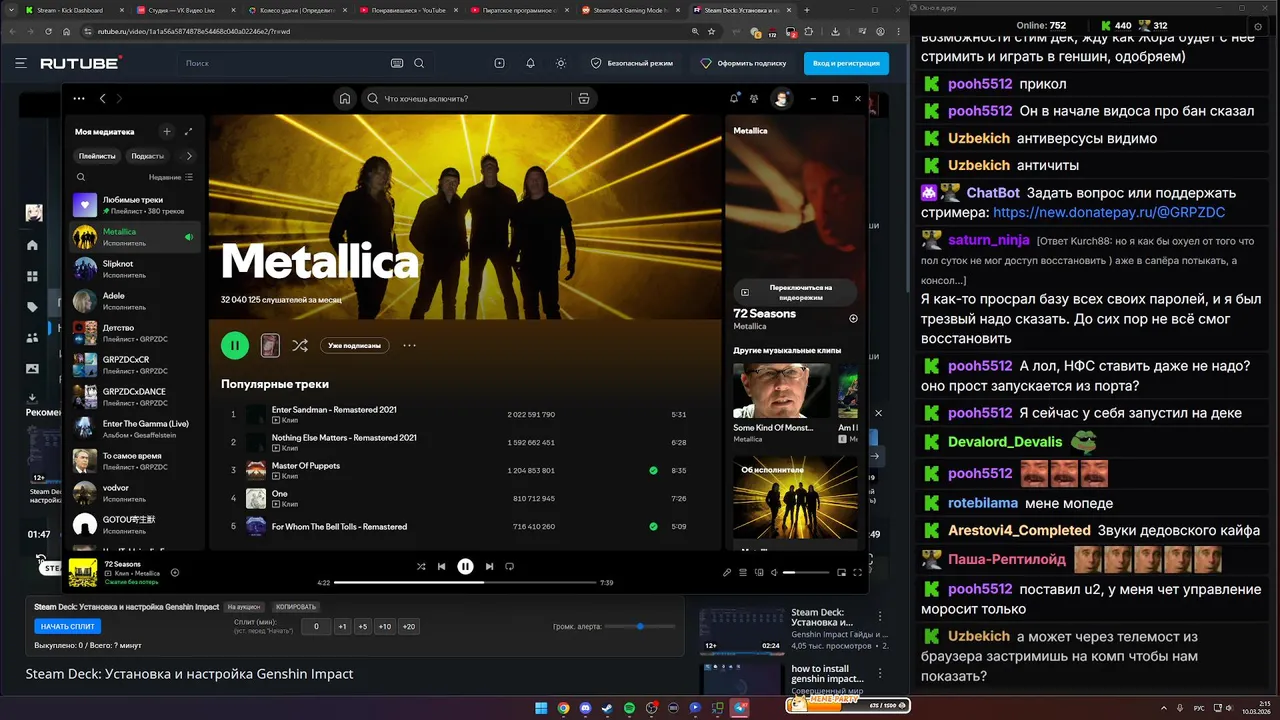Toggle liked checkmark for For Whom The Bell Tolls
Screen dimensions: 1280x720
click(653, 526)
